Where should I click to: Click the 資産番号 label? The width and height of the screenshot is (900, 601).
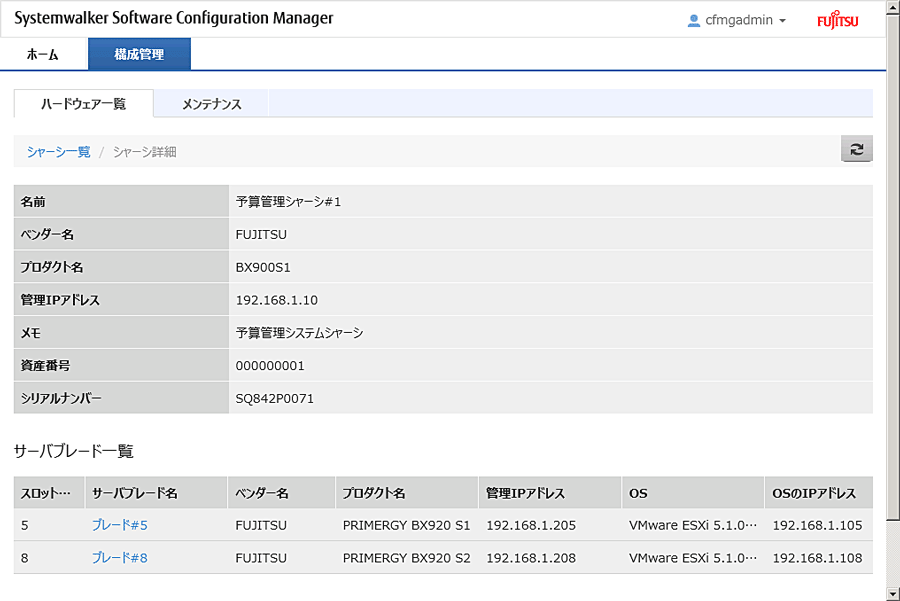click(x=45, y=366)
